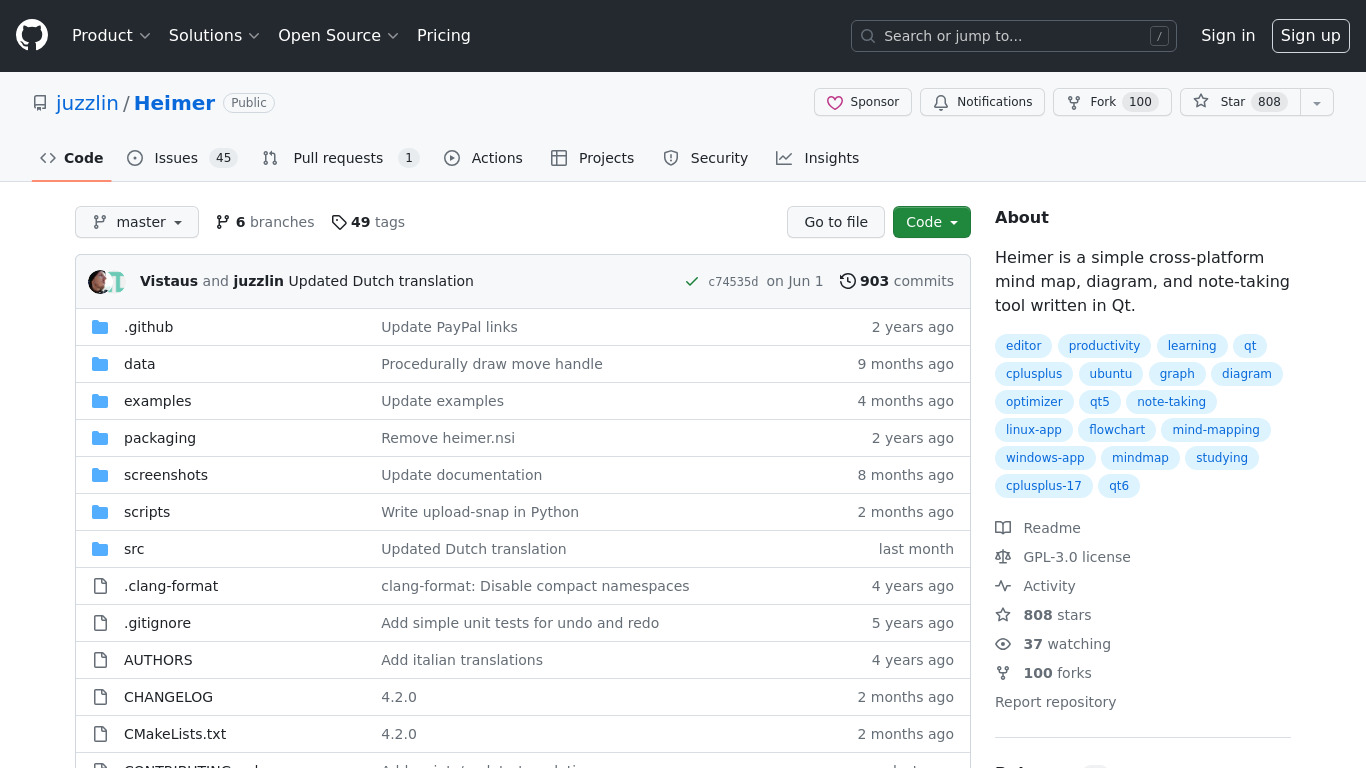Open the Pull requests tab
The width and height of the screenshot is (1366, 768).
coord(340,158)
